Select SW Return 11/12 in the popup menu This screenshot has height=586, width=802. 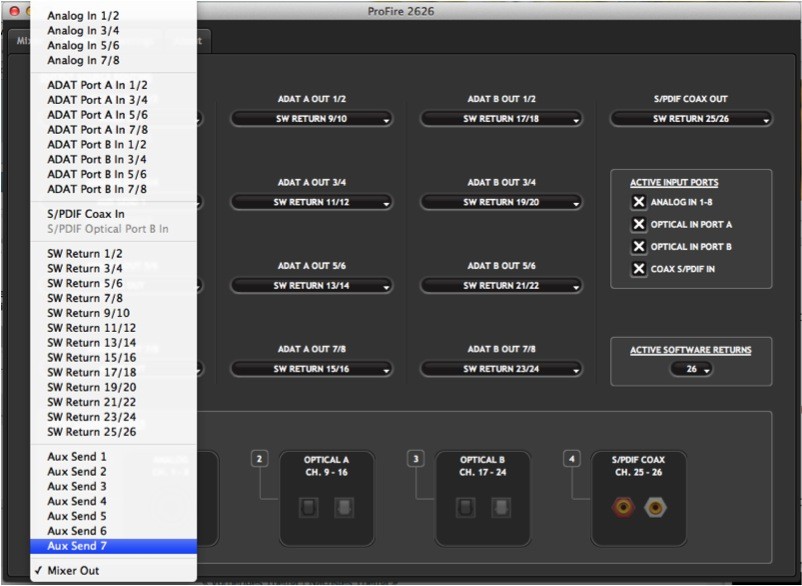pyautogui.click(x=114, y=328)
